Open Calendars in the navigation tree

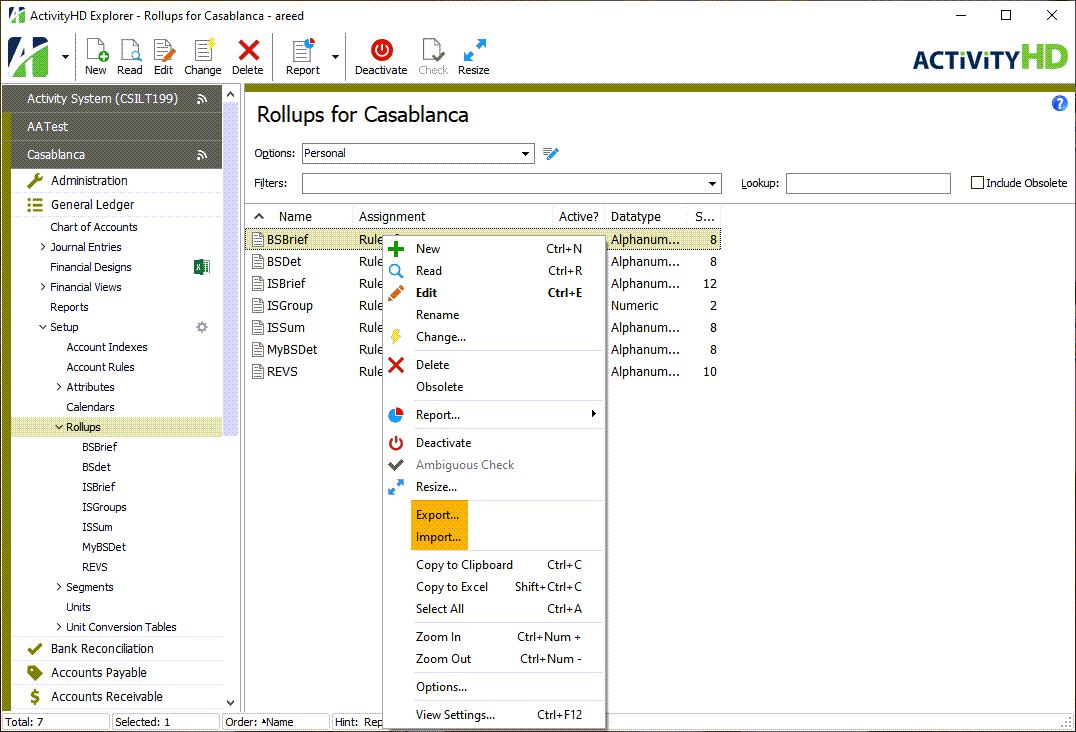pos(90,407)
